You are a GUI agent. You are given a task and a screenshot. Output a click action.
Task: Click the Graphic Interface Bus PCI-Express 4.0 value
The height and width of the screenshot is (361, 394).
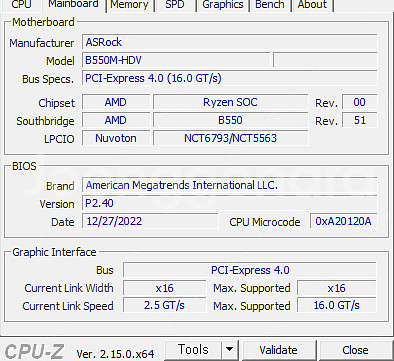(250, 270)
